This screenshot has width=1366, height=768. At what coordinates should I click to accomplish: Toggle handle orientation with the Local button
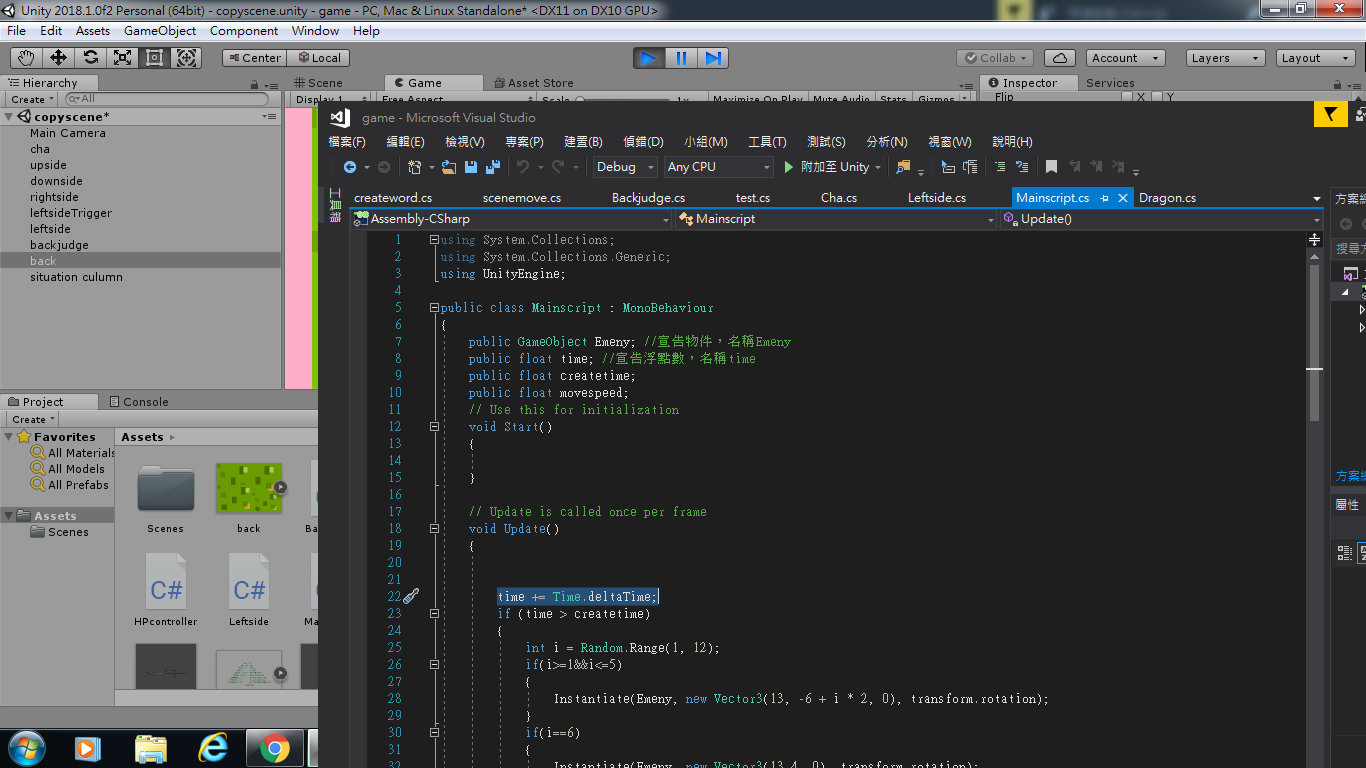click(x=318, y=57)
